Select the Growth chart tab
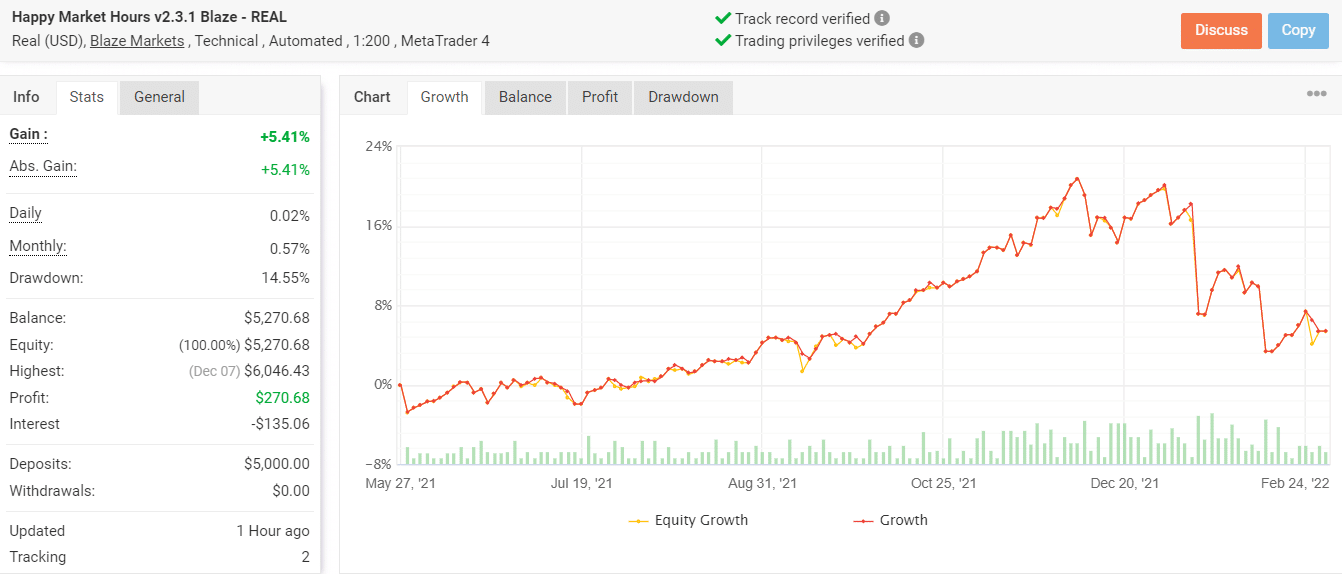 click(444, 97)
